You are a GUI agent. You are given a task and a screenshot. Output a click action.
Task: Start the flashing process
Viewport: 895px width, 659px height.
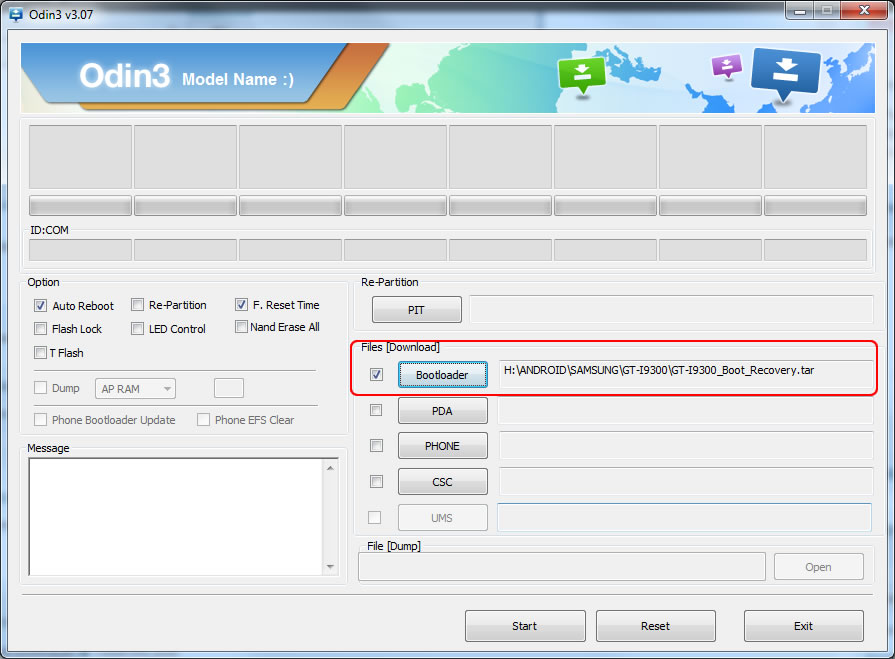525,626
